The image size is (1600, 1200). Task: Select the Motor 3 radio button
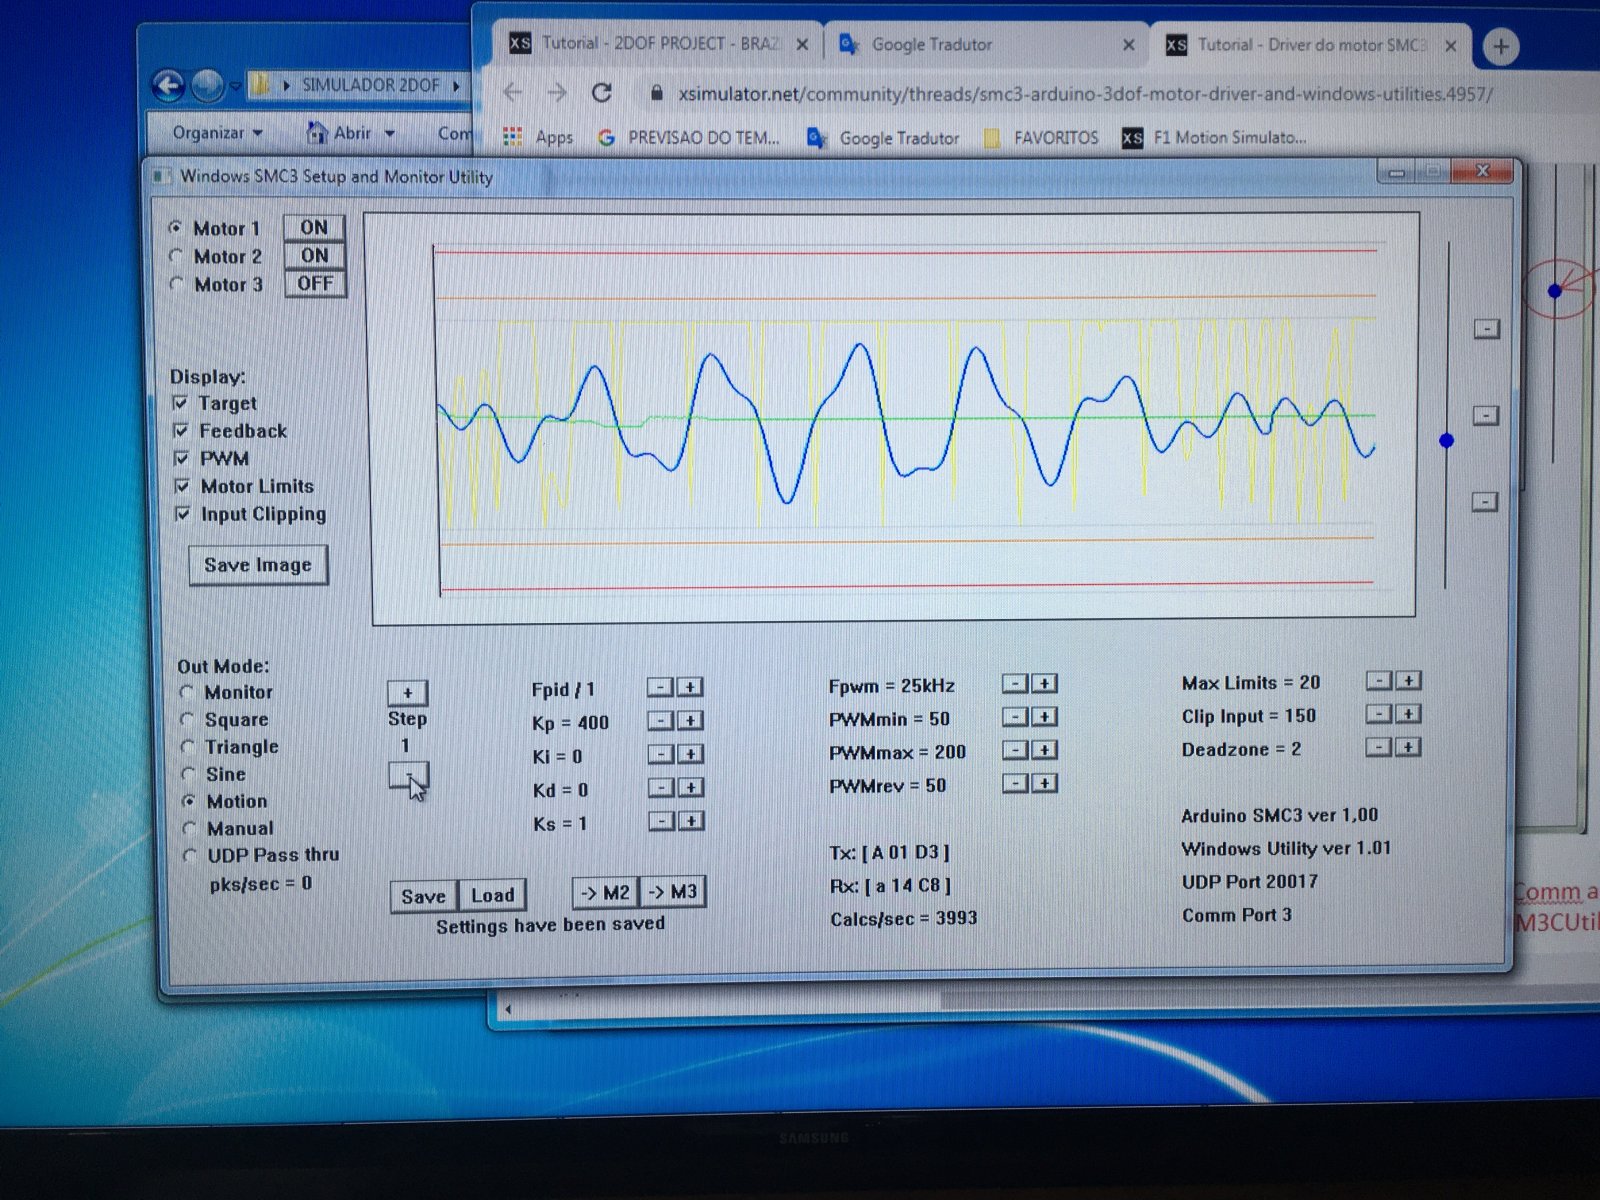coord(176,284)
